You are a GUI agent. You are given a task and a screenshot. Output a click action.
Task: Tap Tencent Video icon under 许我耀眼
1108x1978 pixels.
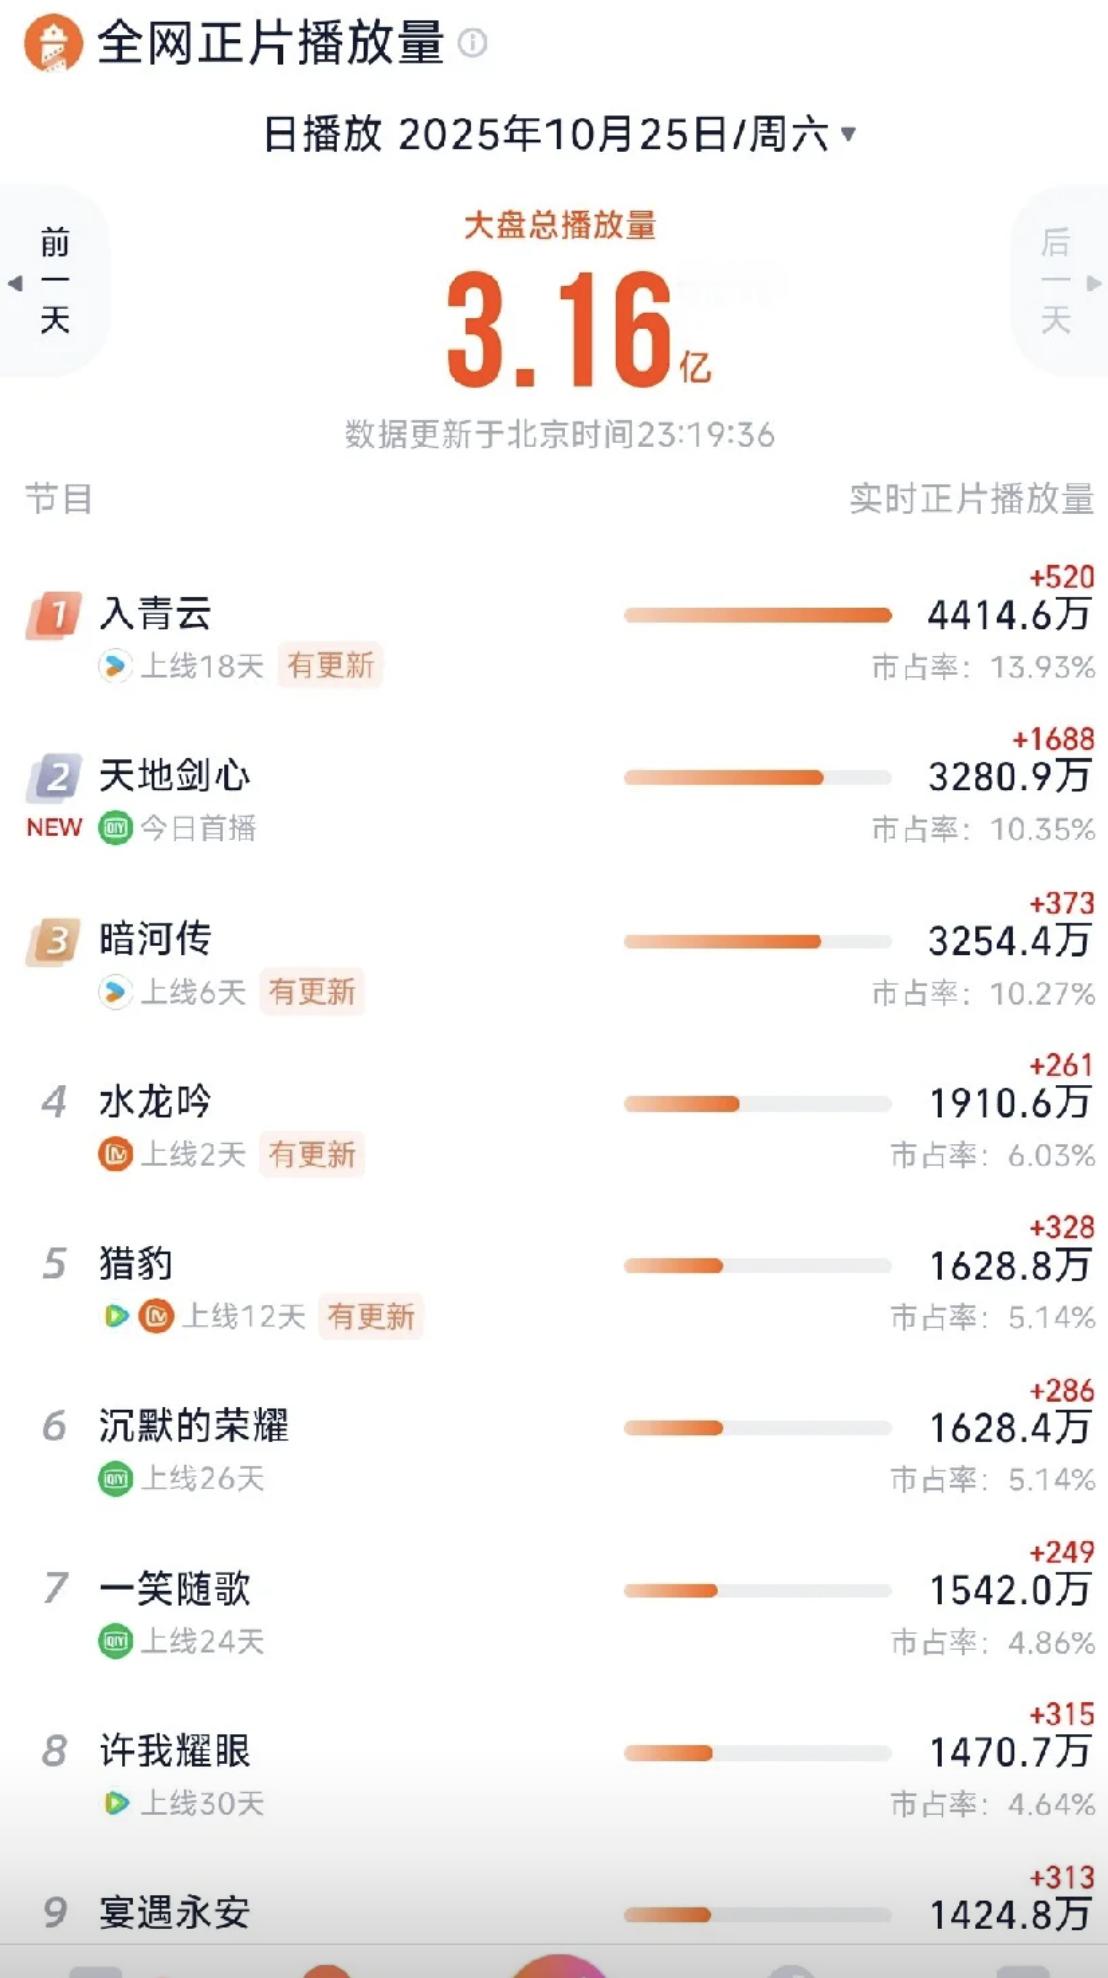pos(116,1803)
